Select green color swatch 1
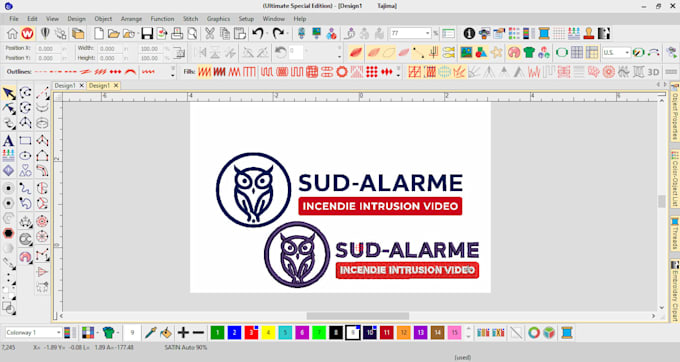This screenshot has width=680, height=362. (217, 333)
